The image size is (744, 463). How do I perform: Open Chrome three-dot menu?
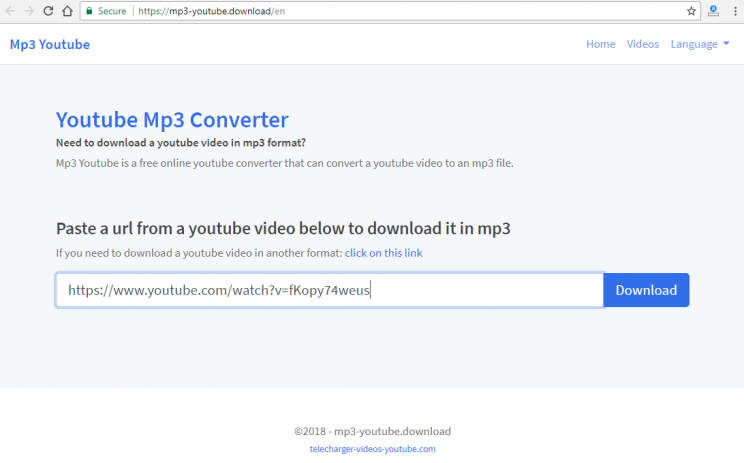(735, 11)
